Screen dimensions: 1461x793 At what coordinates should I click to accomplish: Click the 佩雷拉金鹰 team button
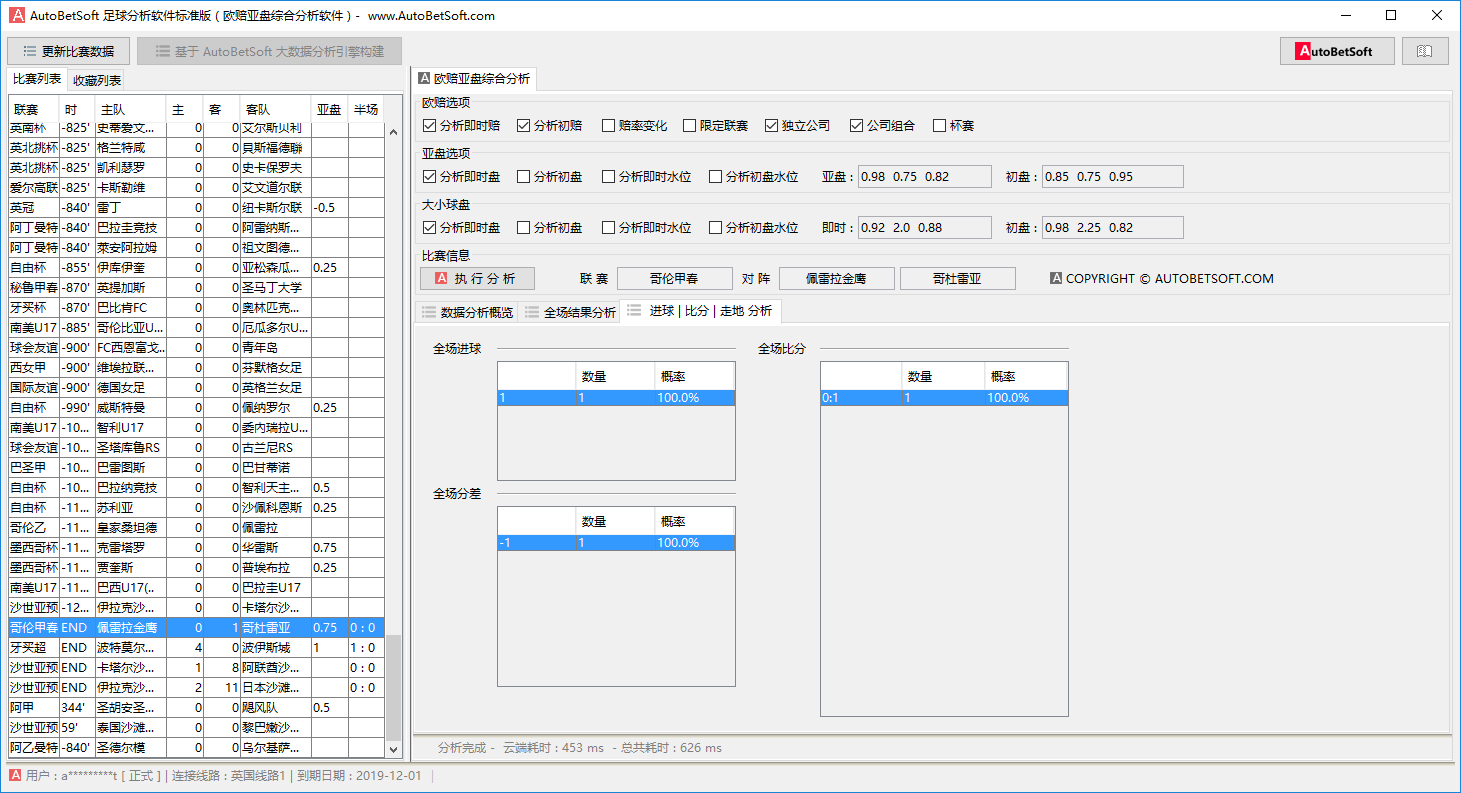(836, 279)
